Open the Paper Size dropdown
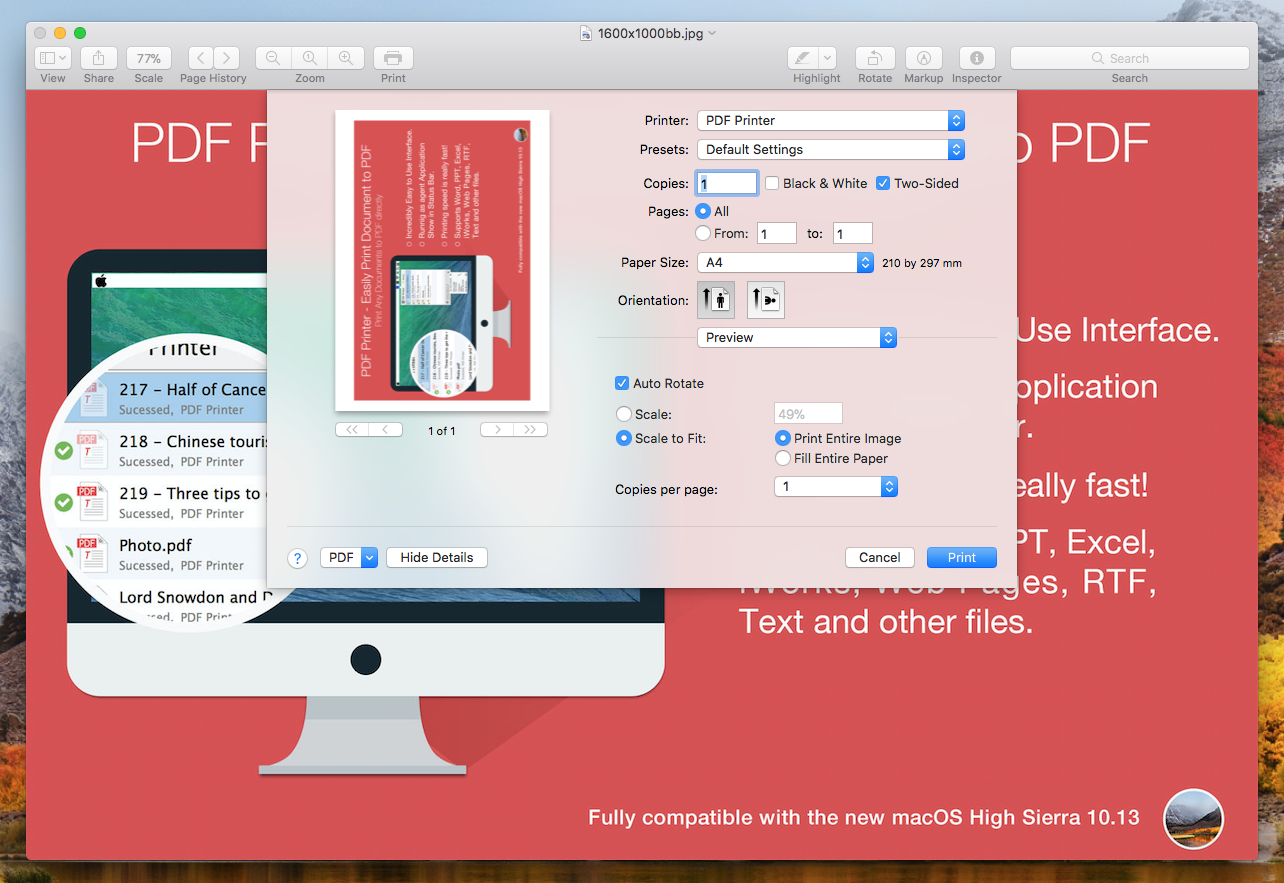This screenshot has height=883, width=1284. click(786, 263)
